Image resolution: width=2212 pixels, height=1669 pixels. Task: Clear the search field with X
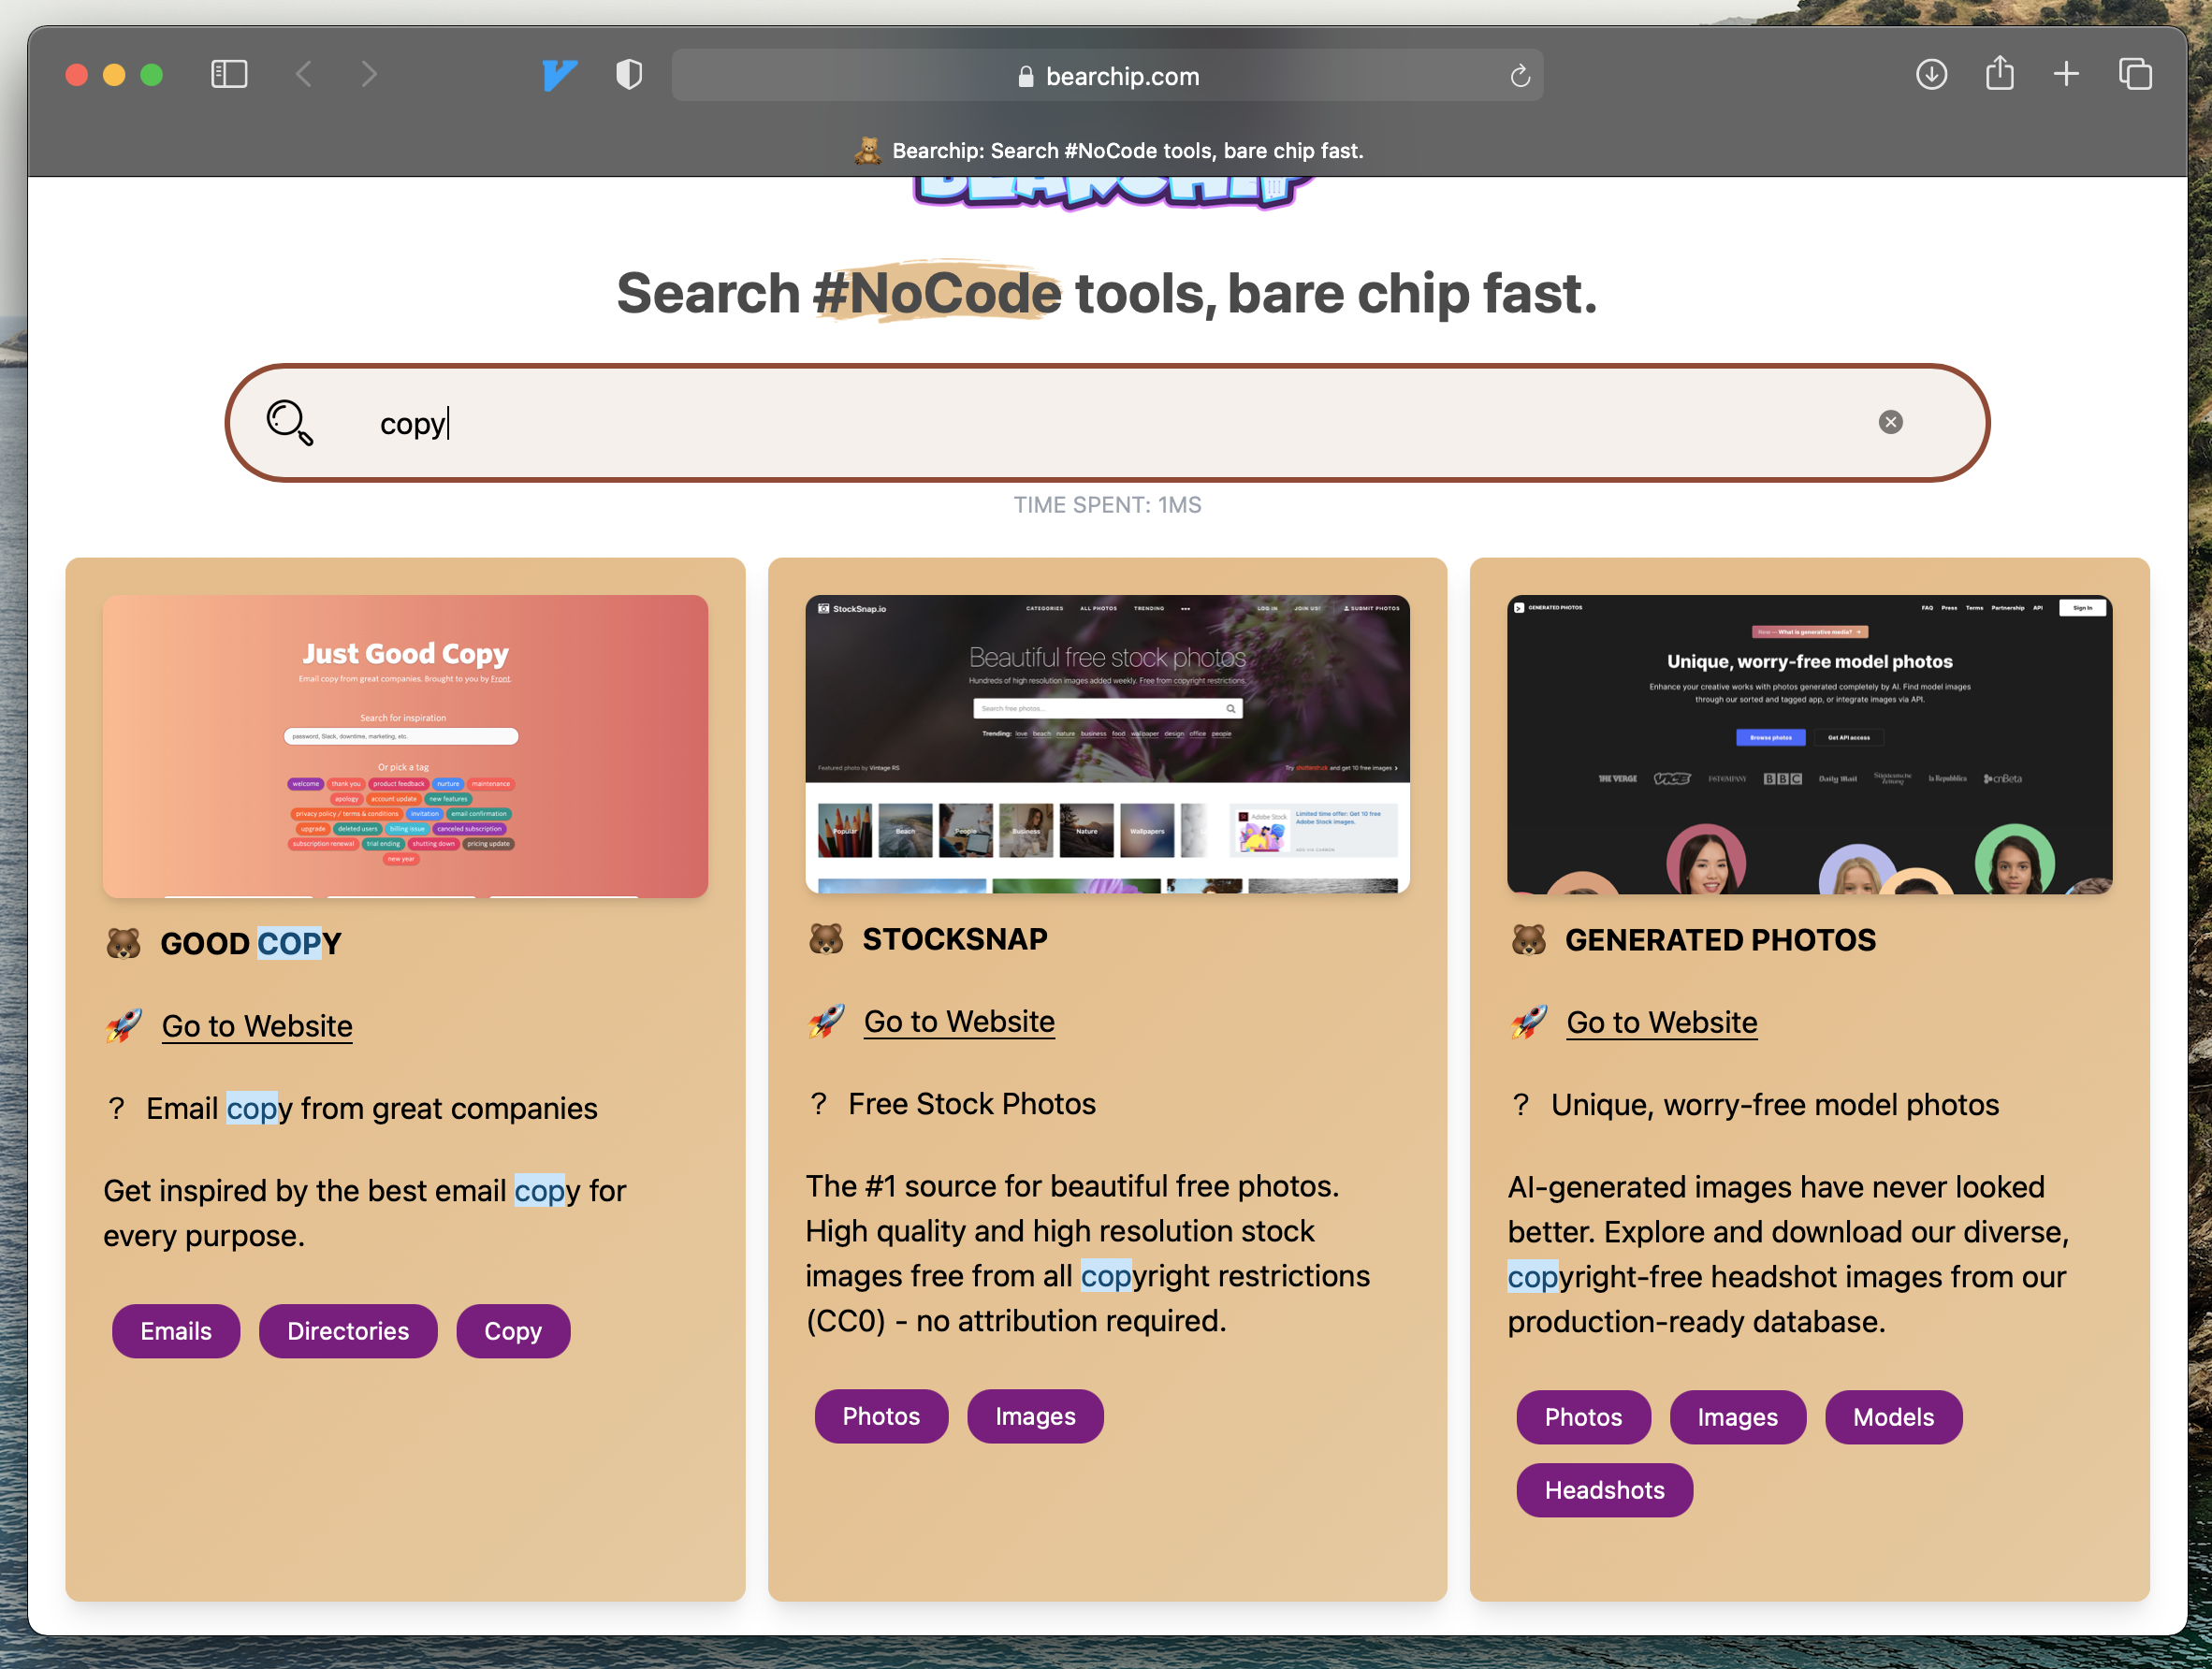(x=1889, y=422)
